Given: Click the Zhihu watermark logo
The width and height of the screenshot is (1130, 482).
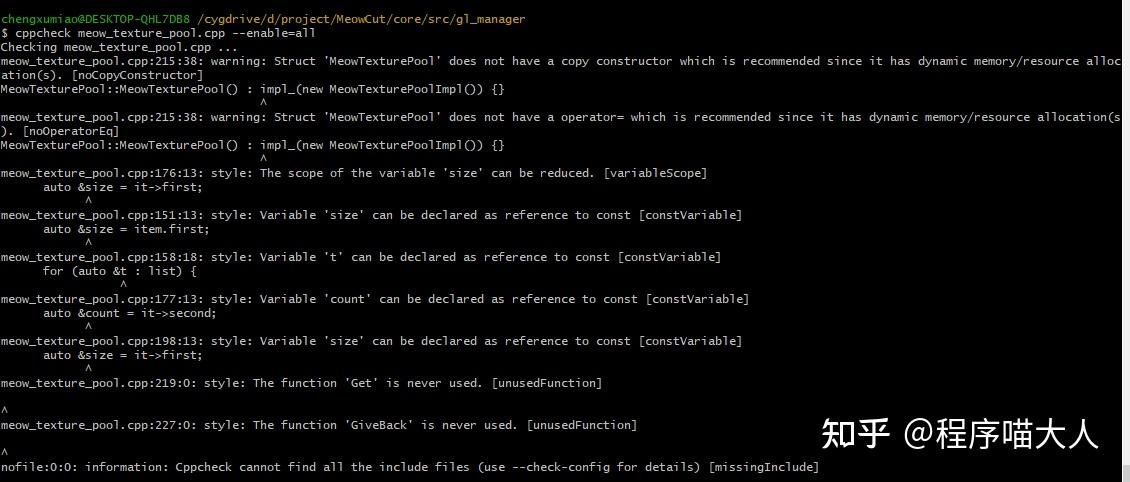Looking at the screenshot, I should pos(855,434).
